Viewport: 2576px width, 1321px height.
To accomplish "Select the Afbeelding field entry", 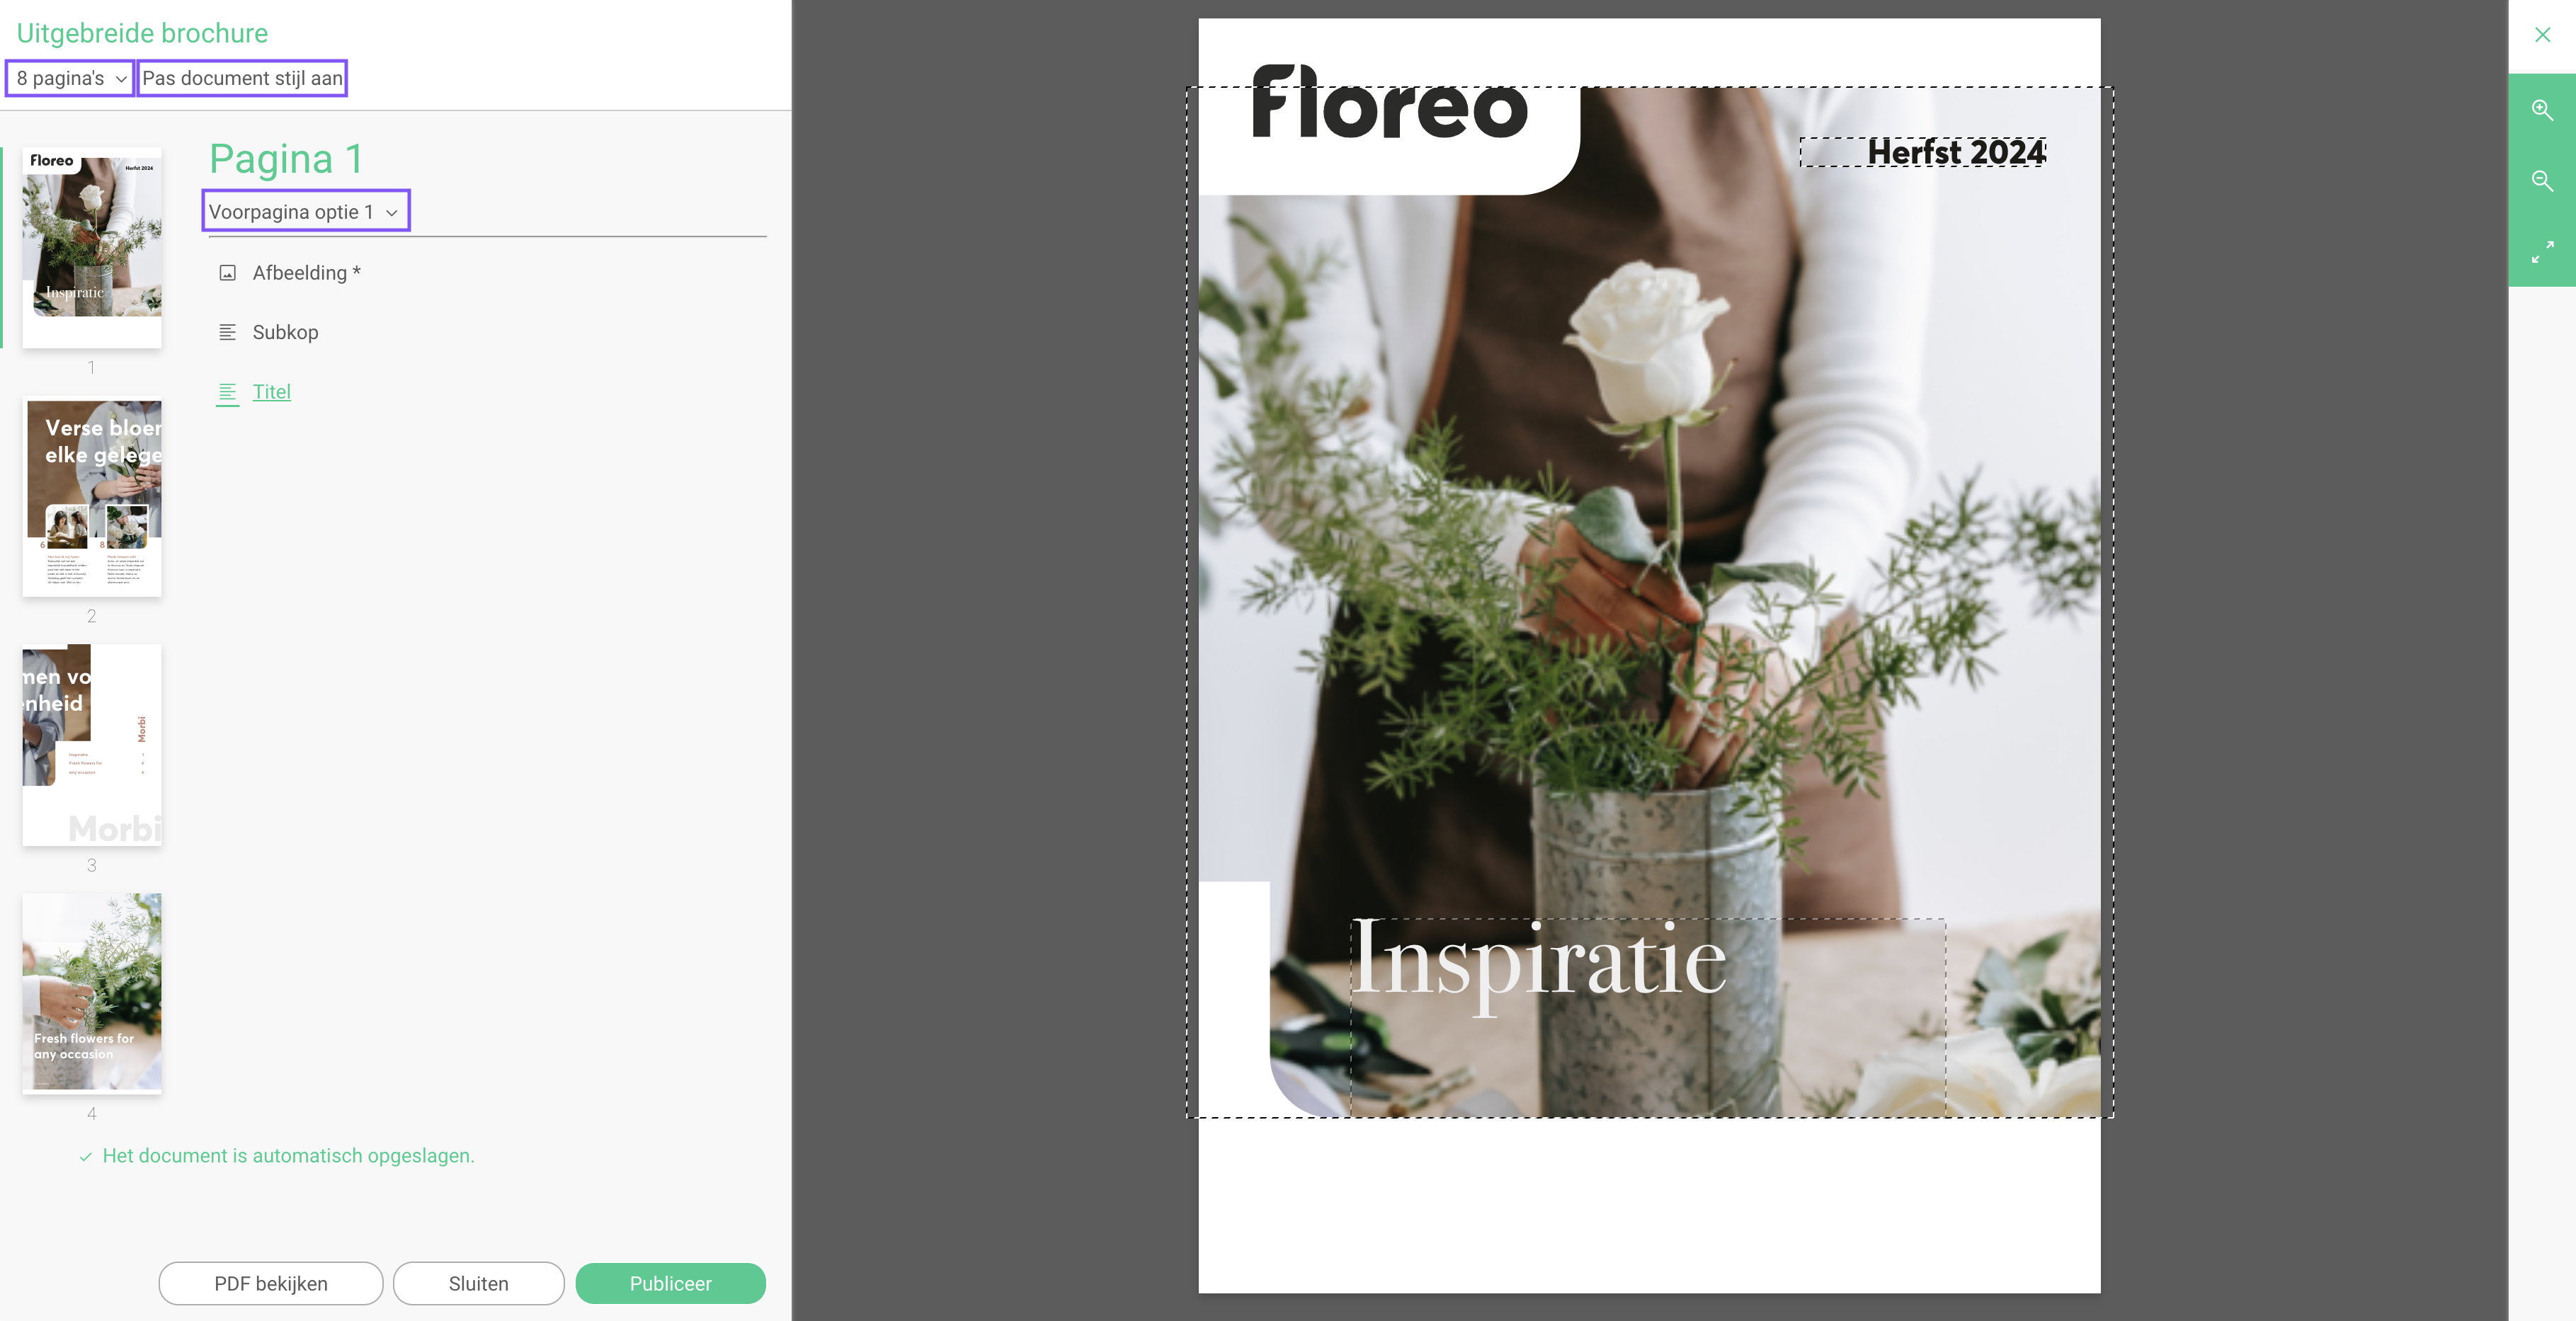I will pyautogui.click(x=306, y=273).
